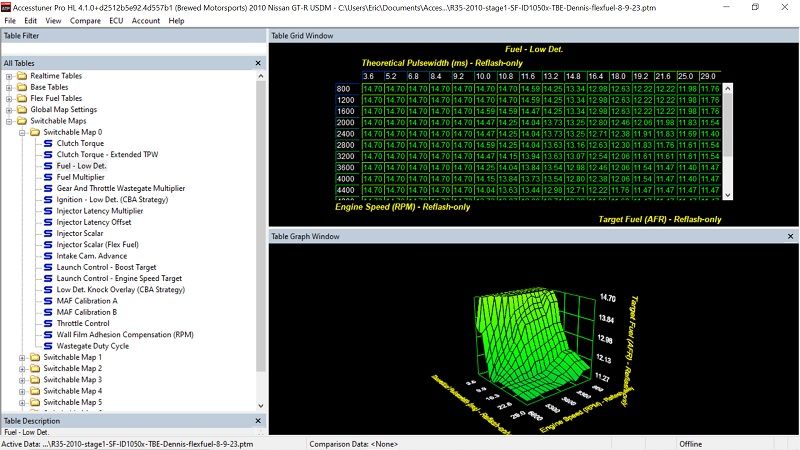Expand the Switchable Map 5 folder
The height and width of the screenshot is (450, 800).
(x=22, y=403)
